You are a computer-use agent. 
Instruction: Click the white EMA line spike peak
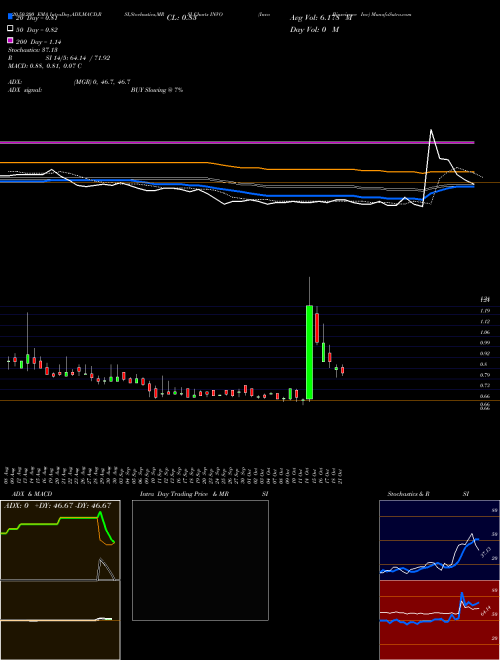(x=431, y=130)
